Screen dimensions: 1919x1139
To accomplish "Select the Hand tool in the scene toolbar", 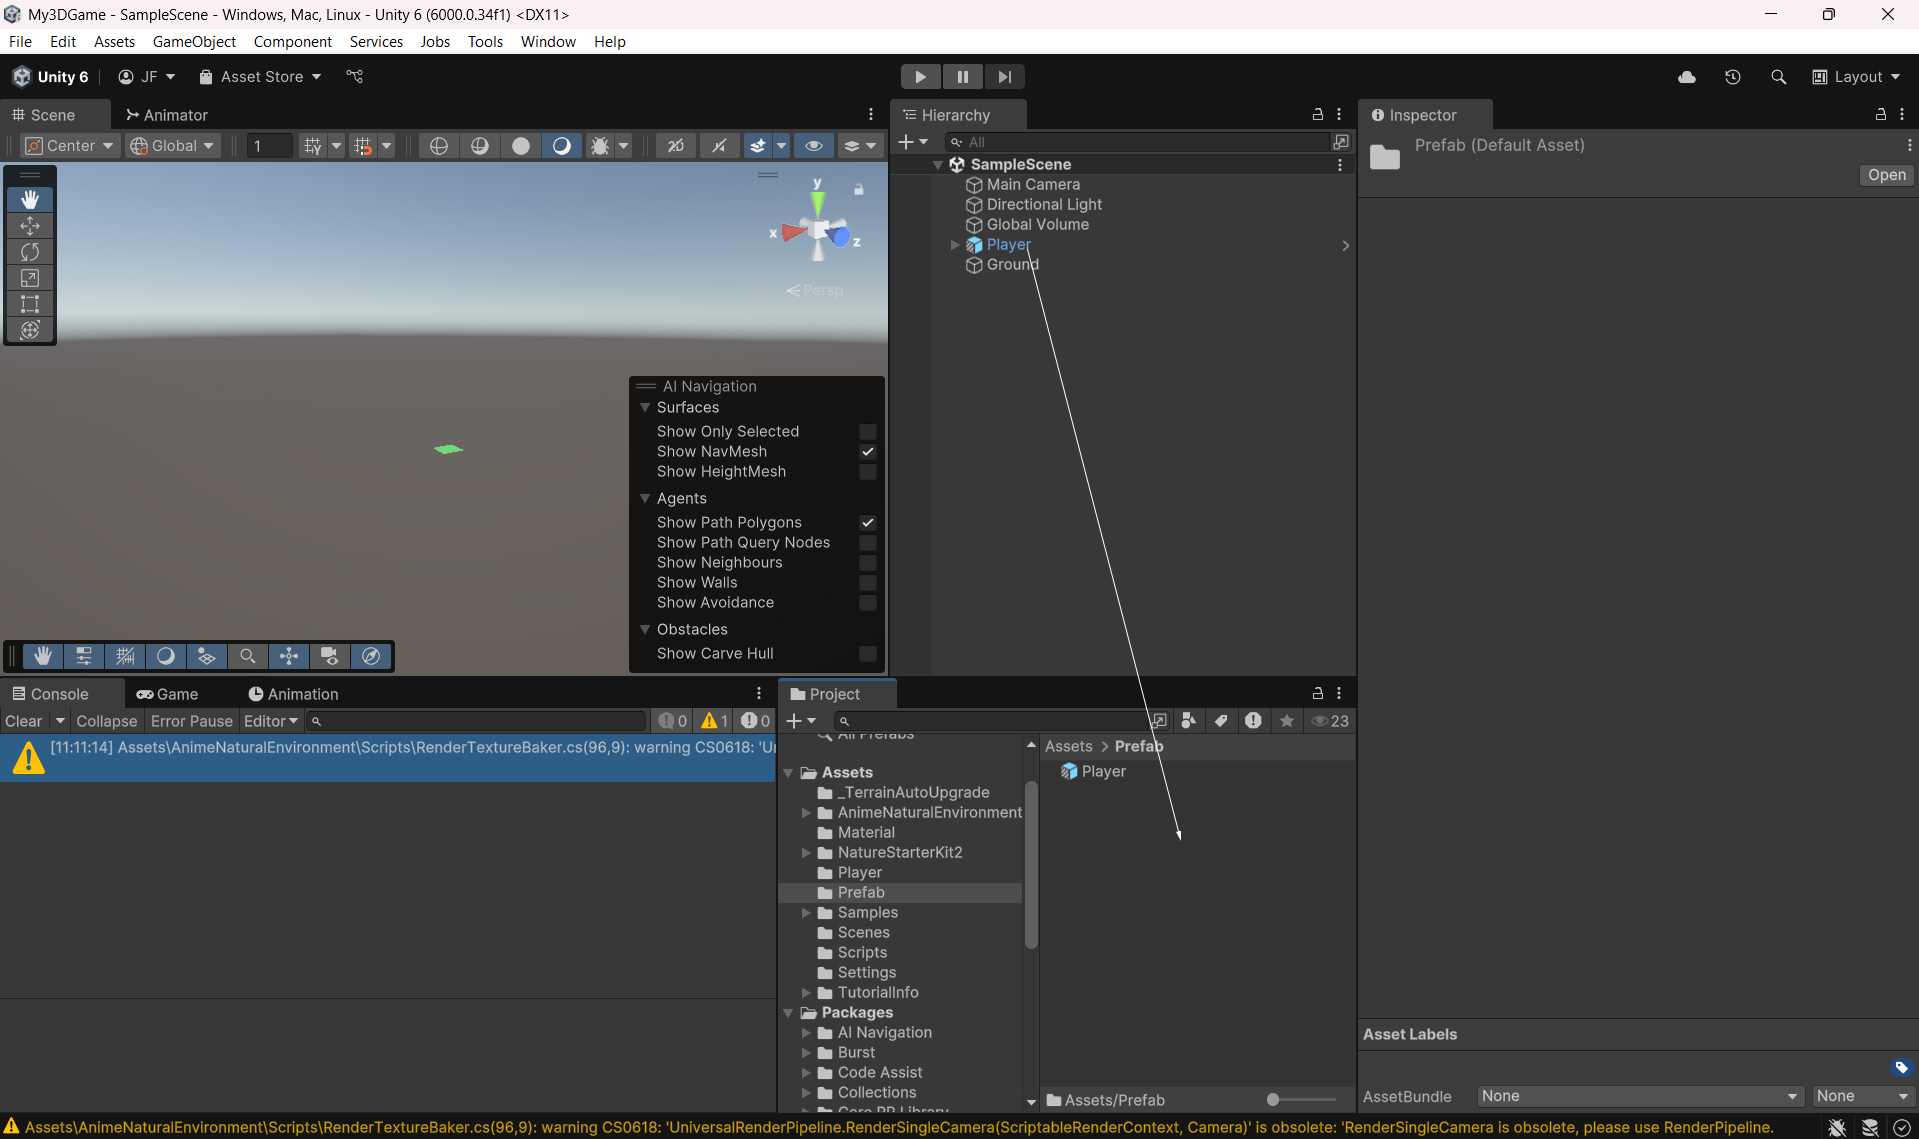I will click(30, 199).
